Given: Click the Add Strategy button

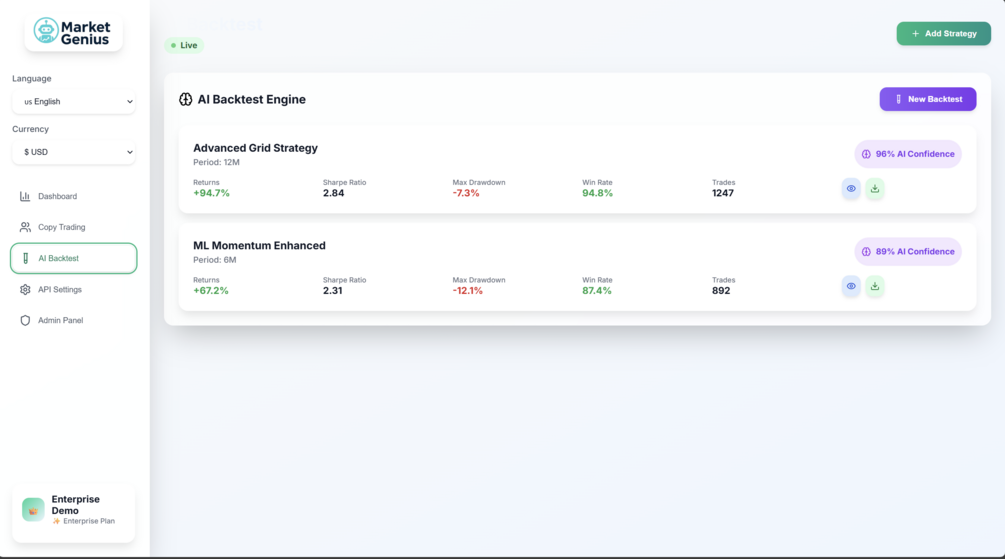Looking at the screenshot, I should (943, 33).
